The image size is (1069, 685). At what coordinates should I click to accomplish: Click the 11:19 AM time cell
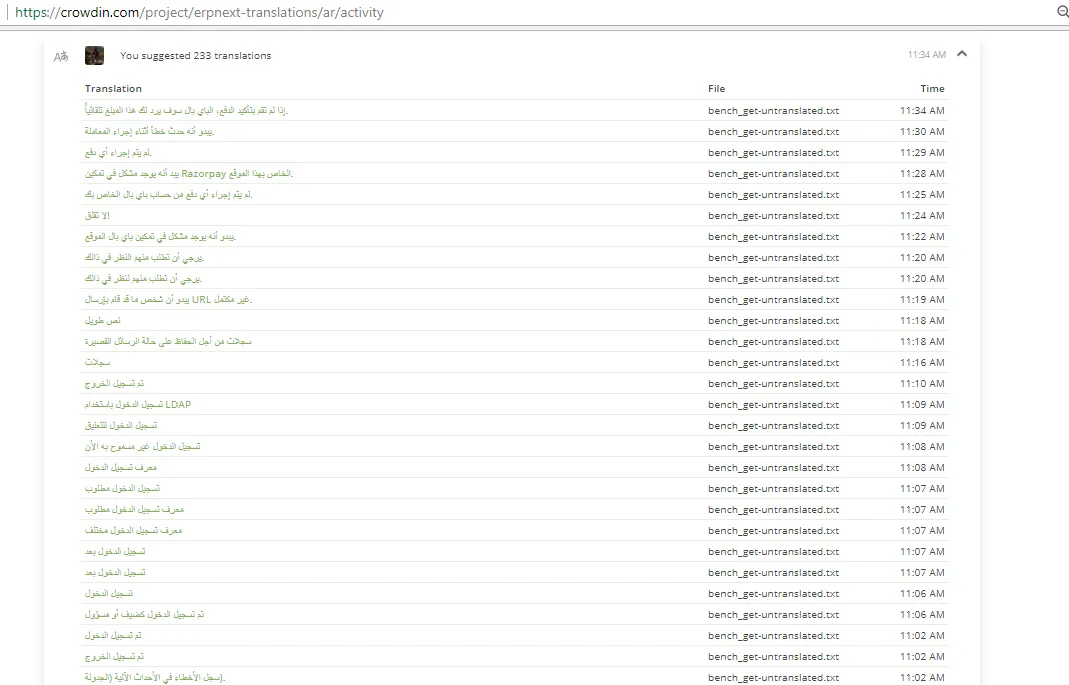click(922, 300)
